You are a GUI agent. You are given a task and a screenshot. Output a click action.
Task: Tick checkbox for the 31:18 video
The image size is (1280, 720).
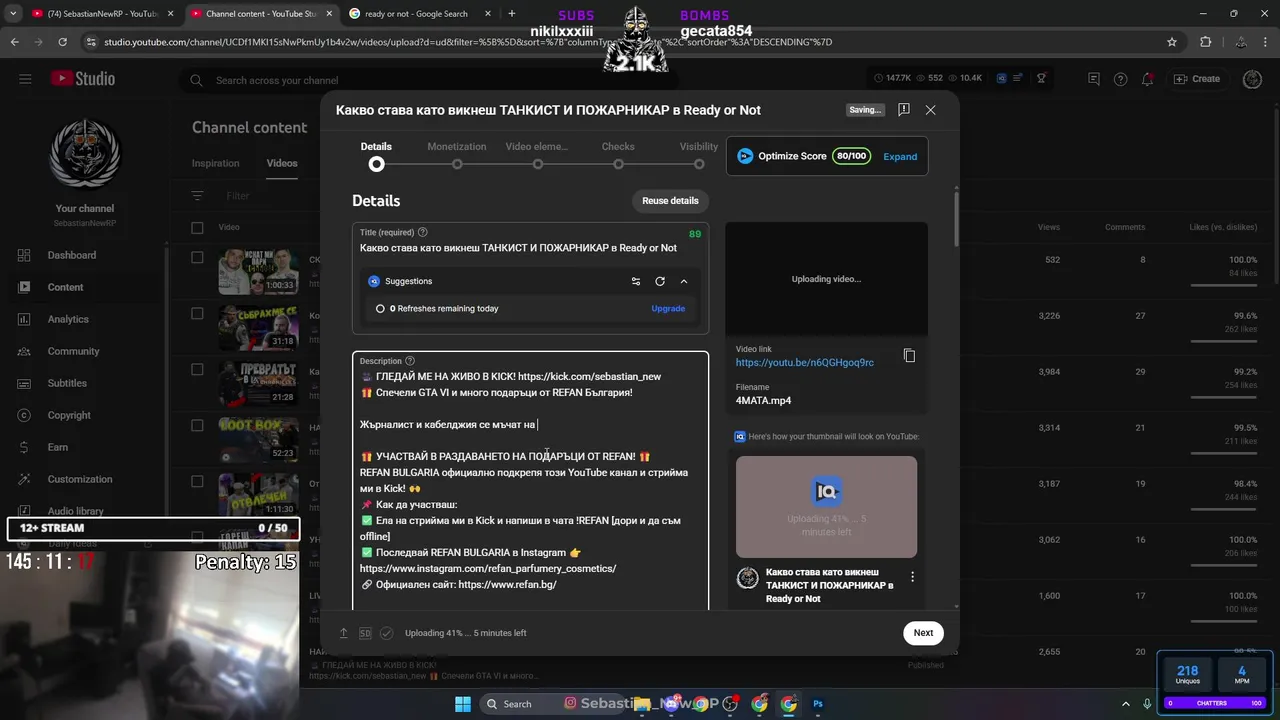197,314
